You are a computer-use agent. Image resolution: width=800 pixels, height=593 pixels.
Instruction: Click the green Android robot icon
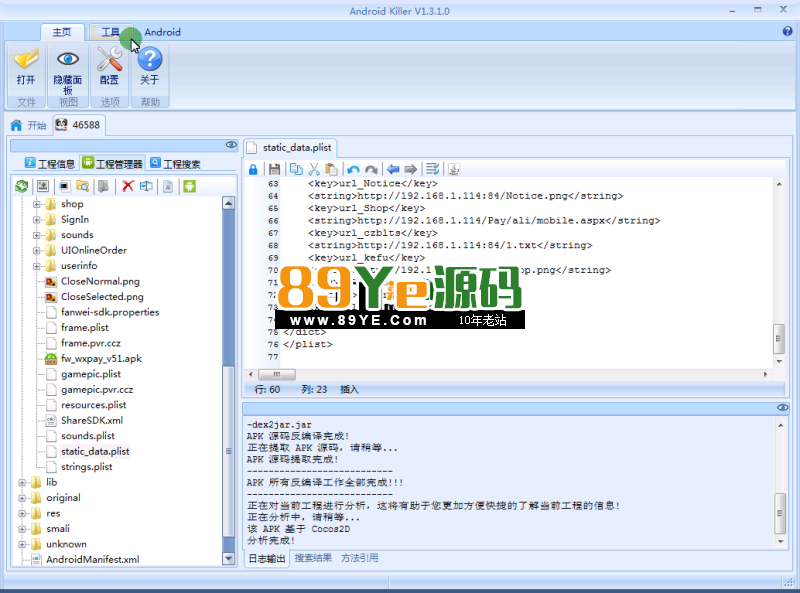pos(189,186)
